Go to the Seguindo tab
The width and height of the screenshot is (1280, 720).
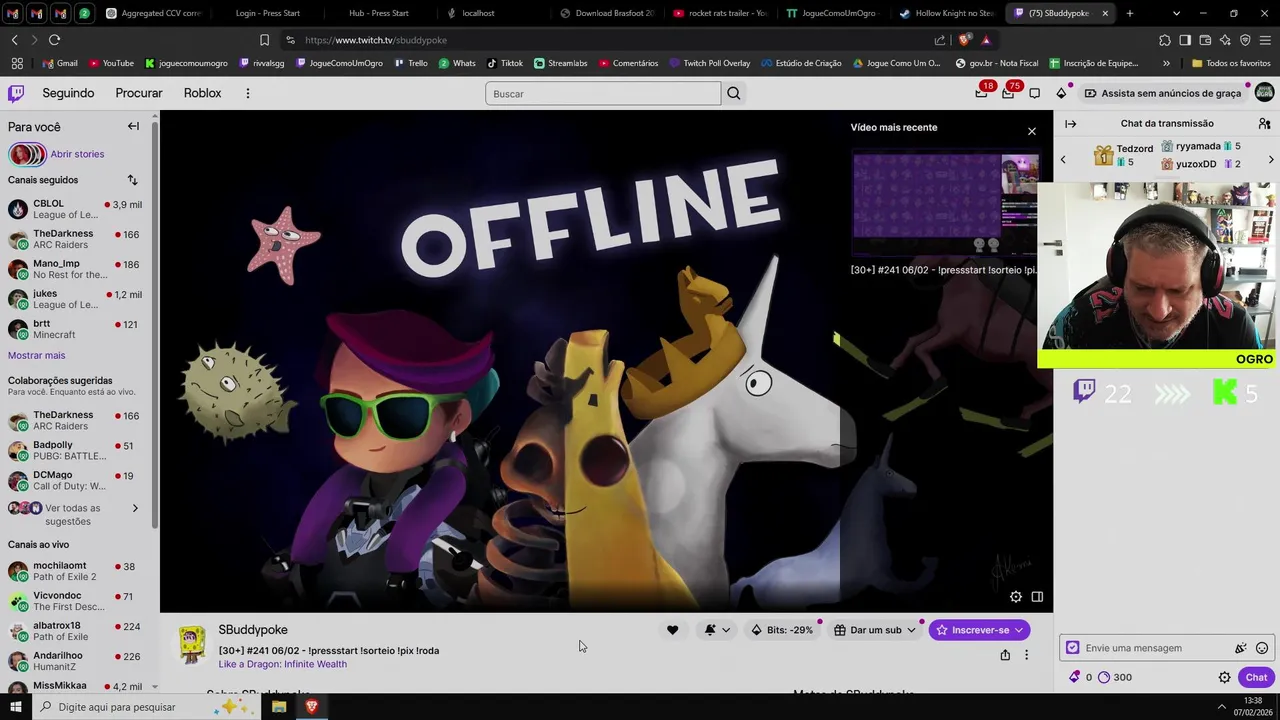click(68, 93)
